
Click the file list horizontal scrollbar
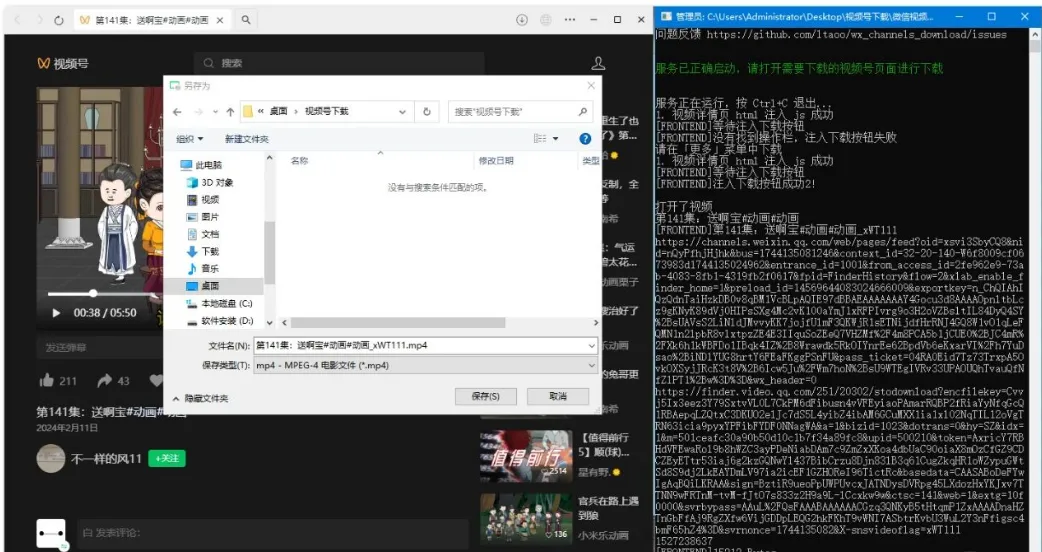tap(397, 323)
